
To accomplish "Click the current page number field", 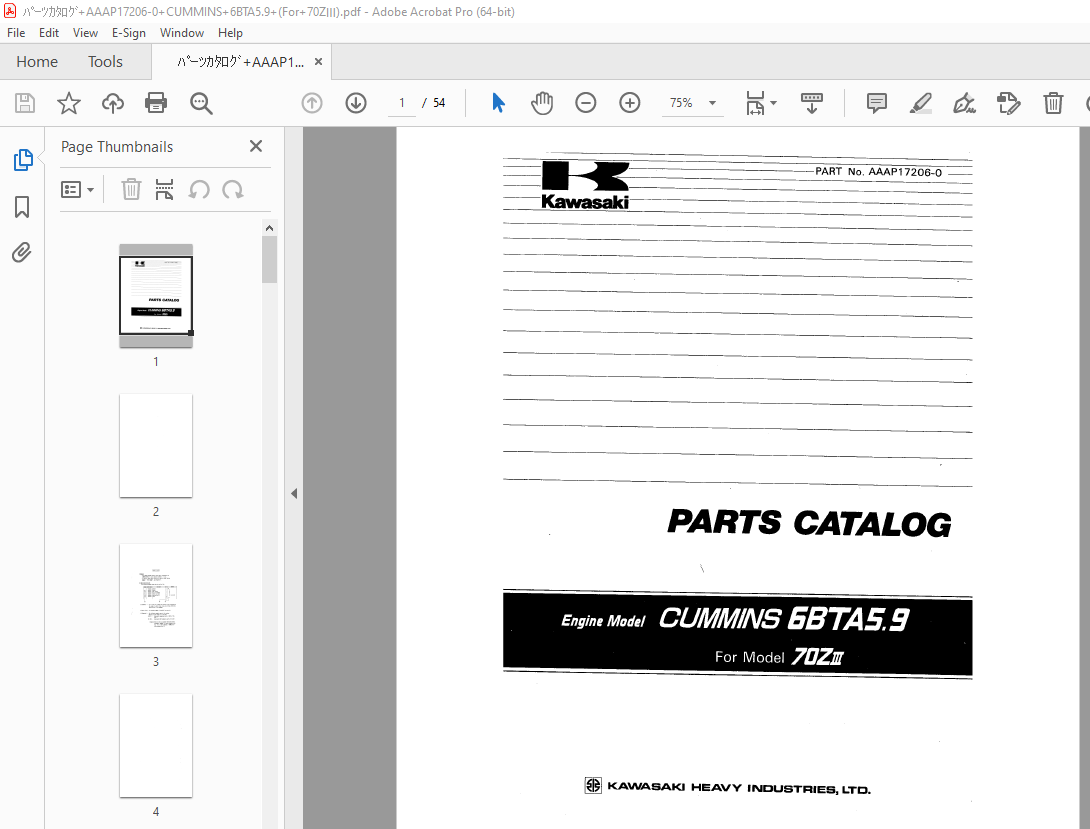I will pos(401,103).
